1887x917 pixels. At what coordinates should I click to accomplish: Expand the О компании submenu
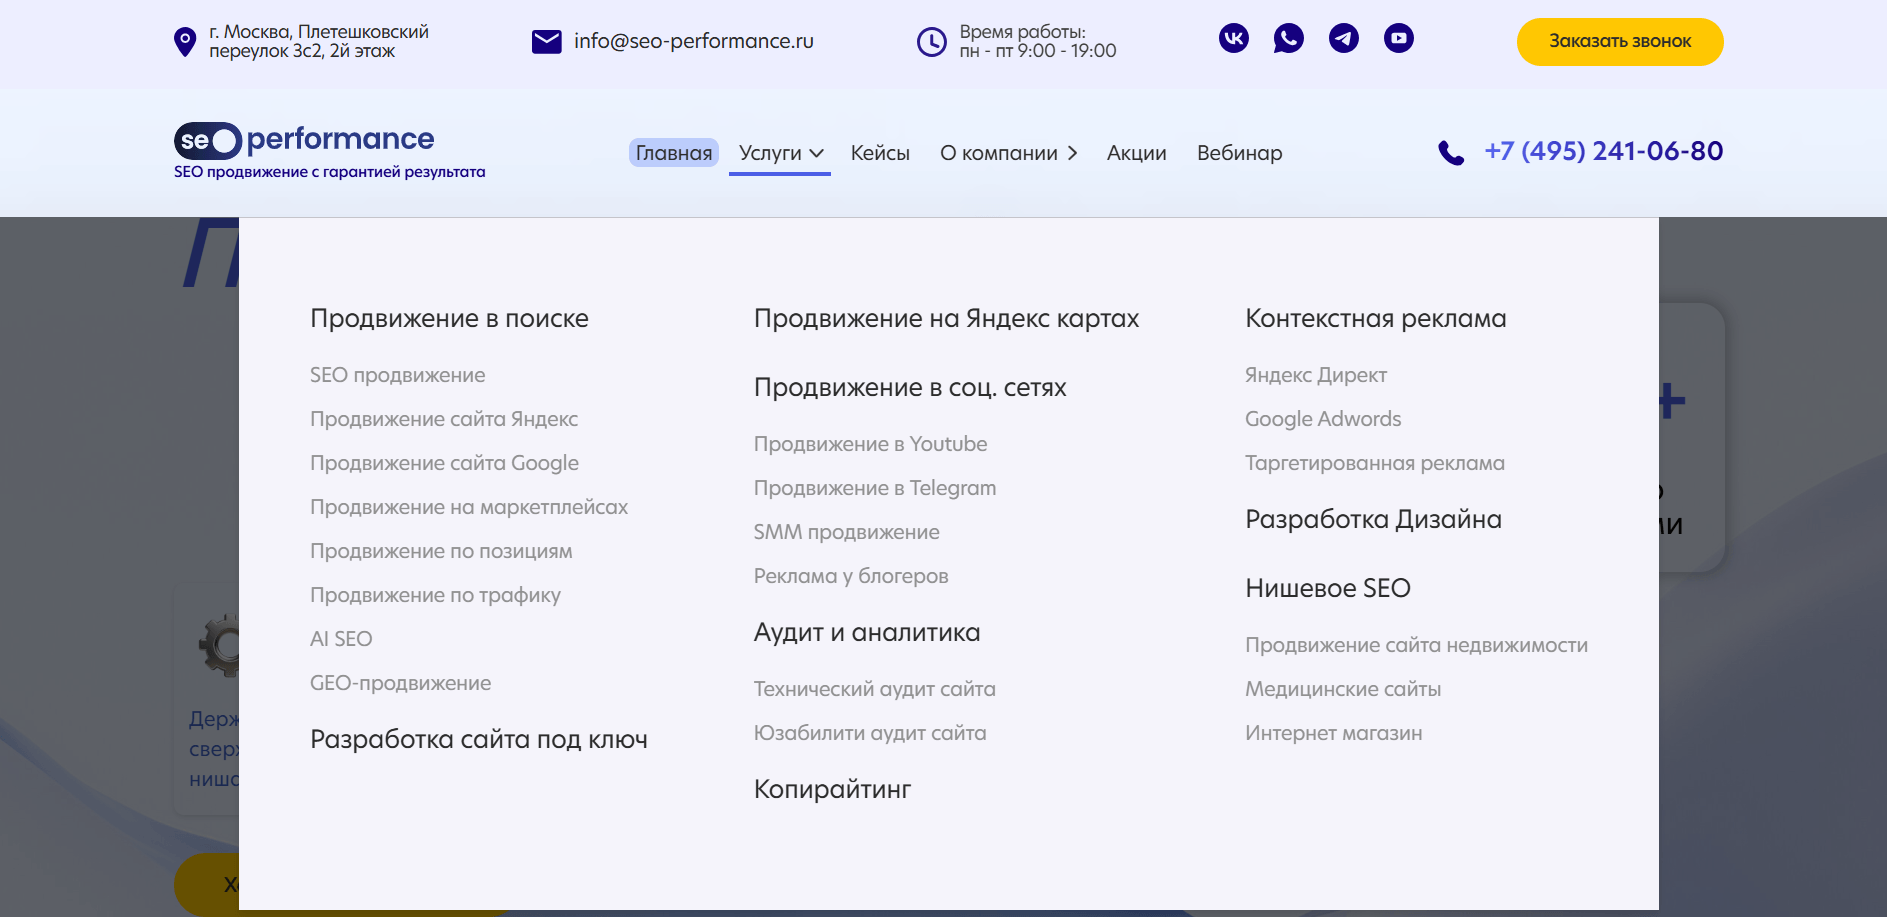point(1008,153)
